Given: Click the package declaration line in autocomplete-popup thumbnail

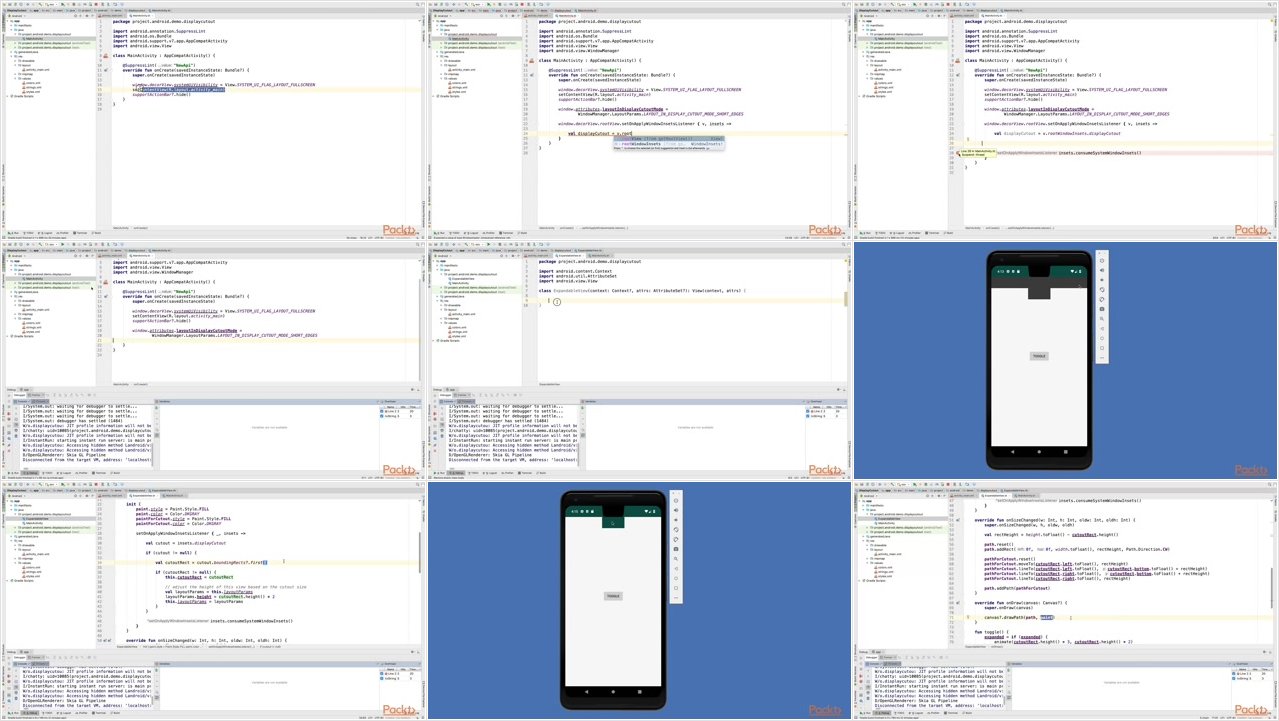Looking at the screenshot, I should click(588, 21).
